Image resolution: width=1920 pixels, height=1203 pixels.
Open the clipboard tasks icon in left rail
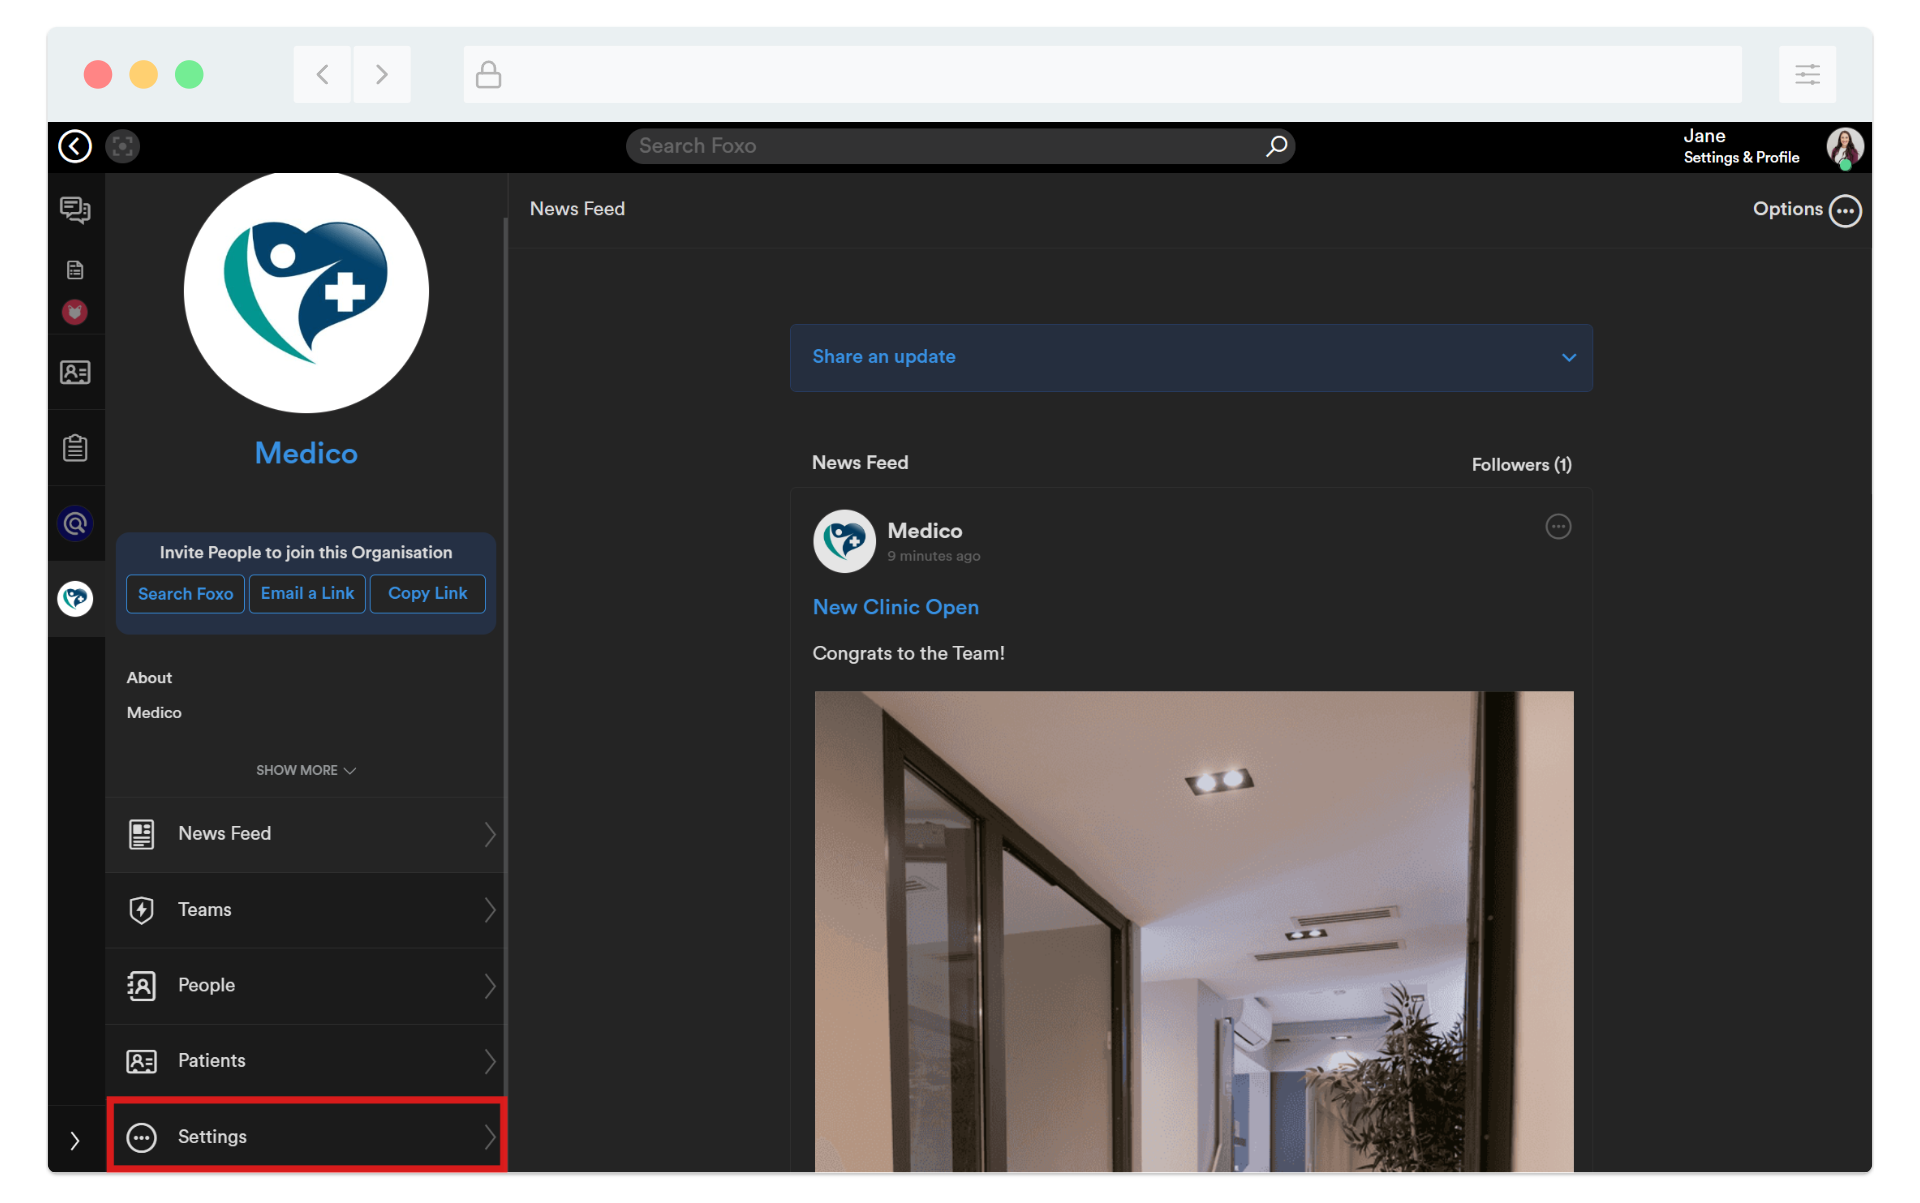(x=75, y=448)
